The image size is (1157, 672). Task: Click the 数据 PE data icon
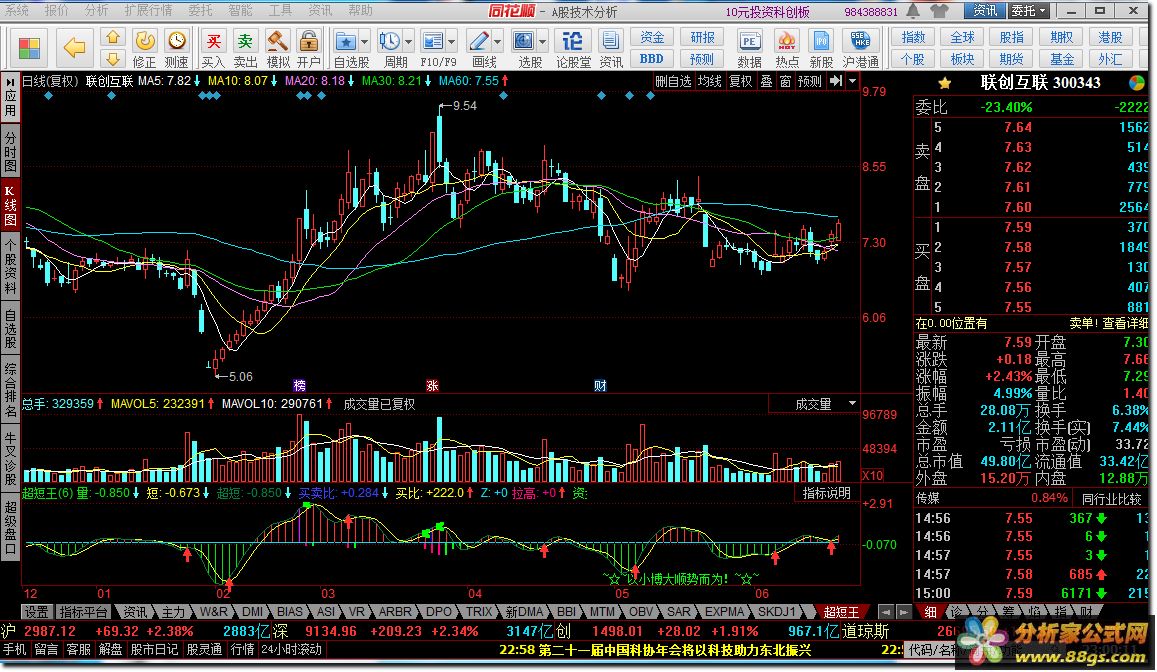coord(750,41)
